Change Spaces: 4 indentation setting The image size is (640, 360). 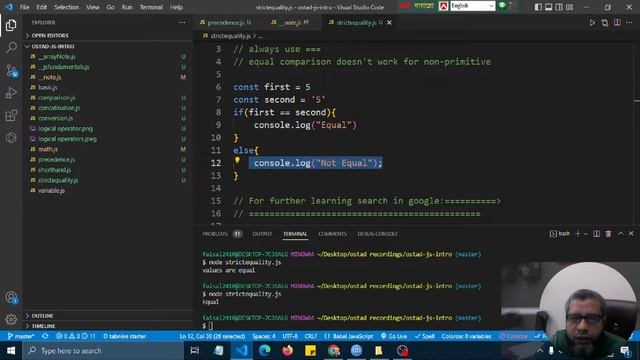[264, 336]
